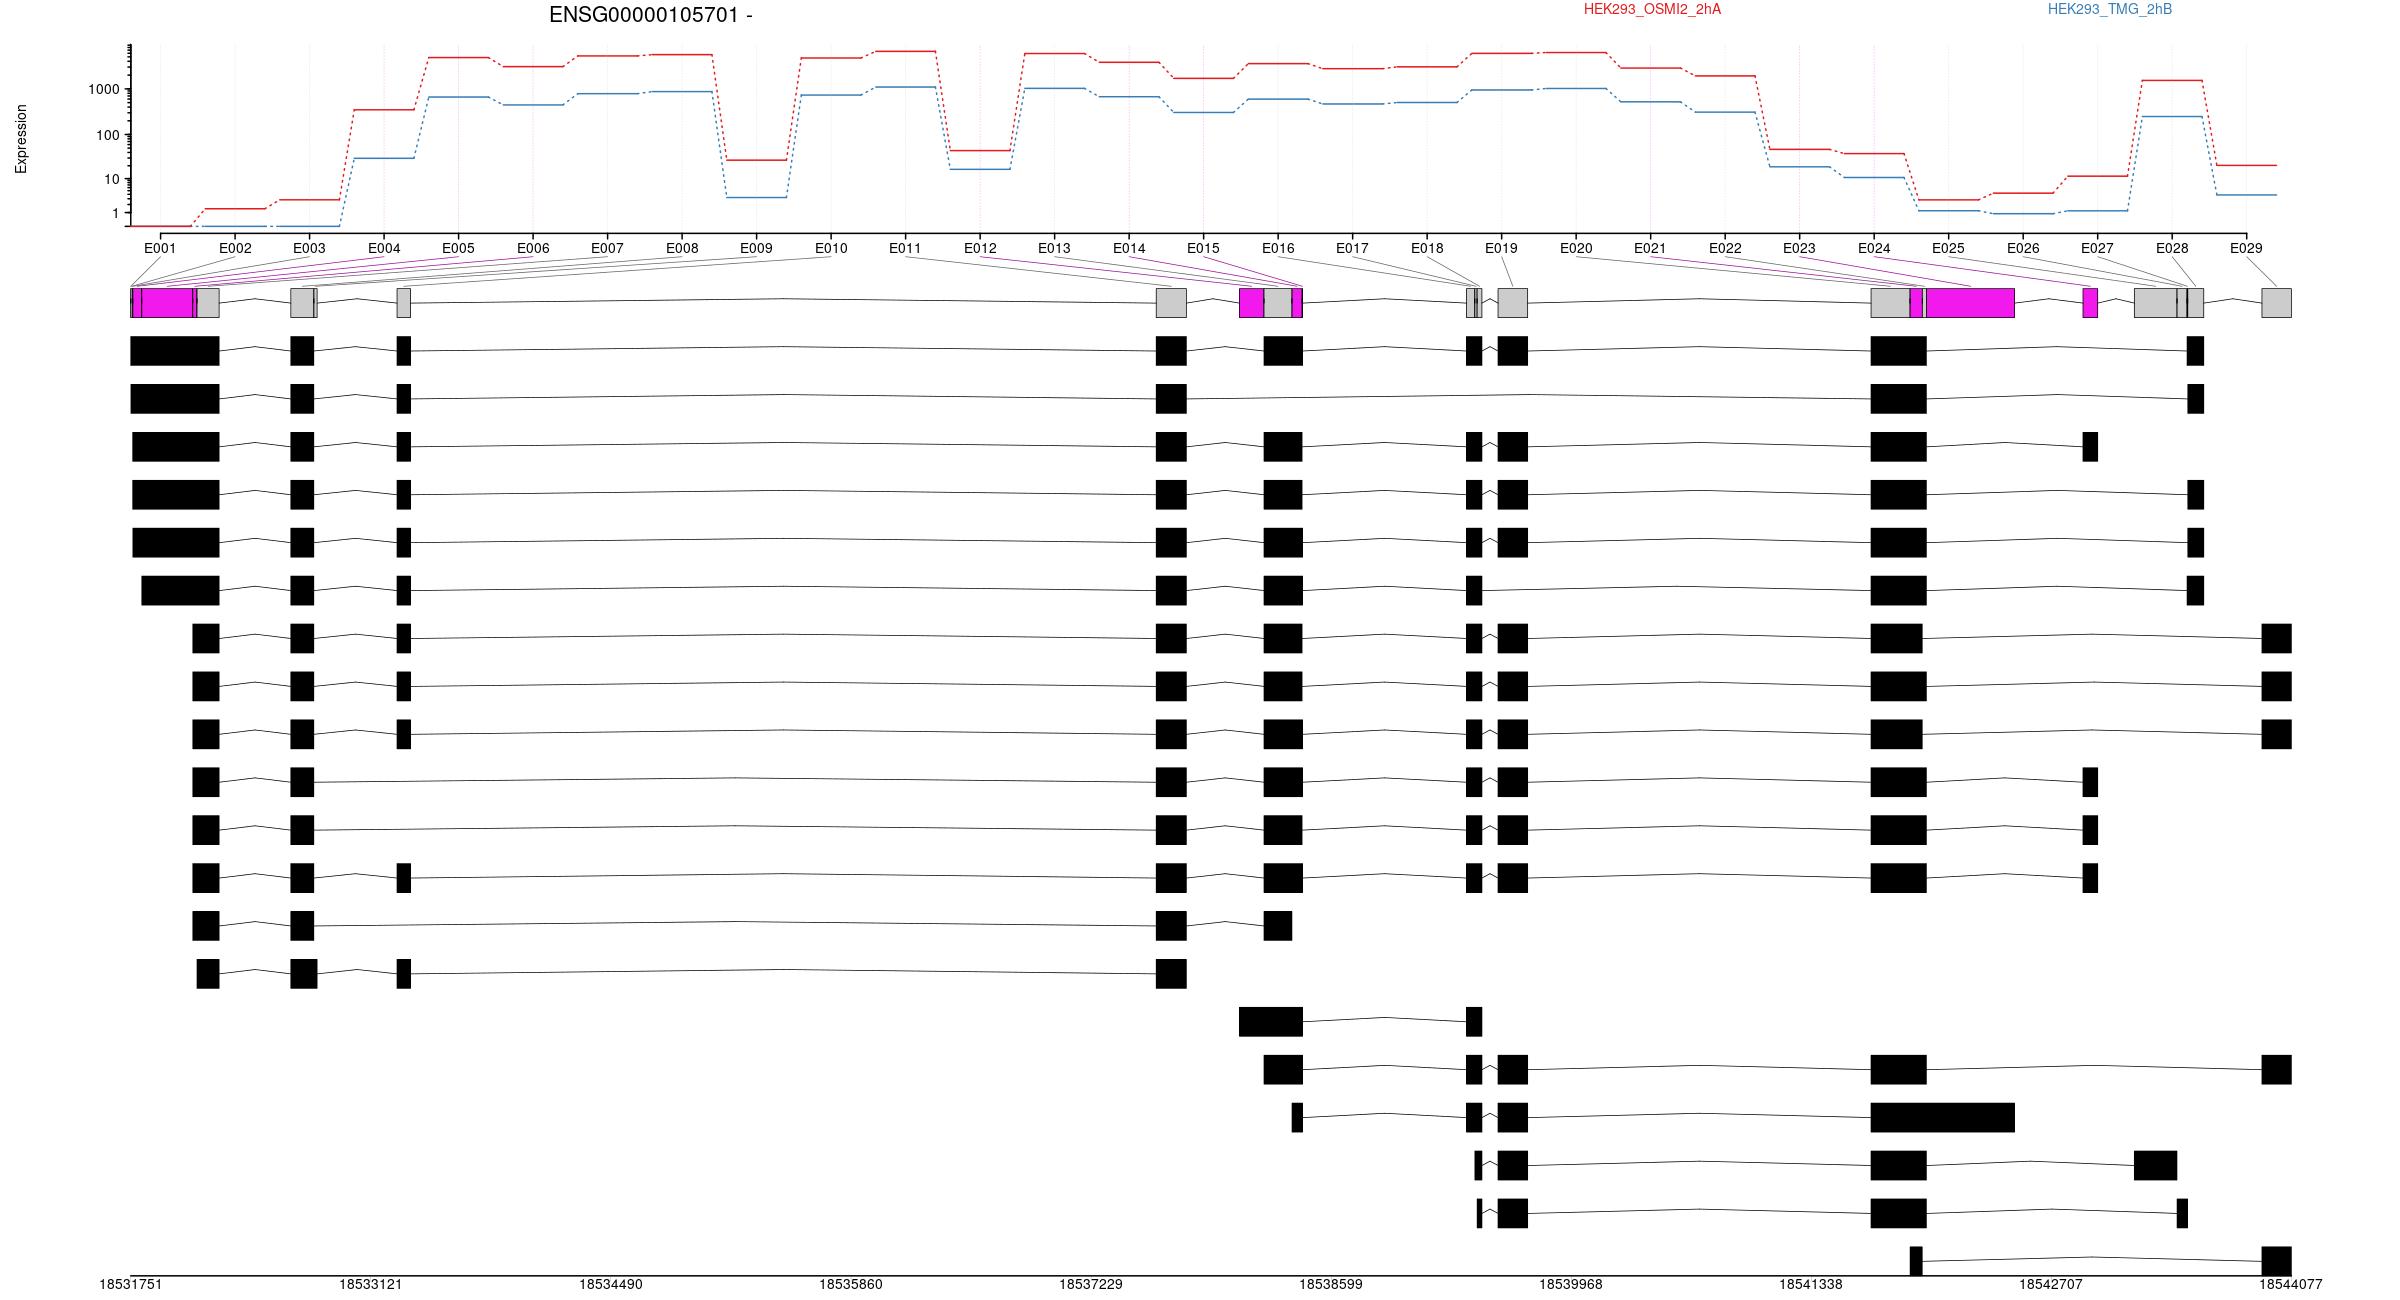Screen dimensions: 2400x1300
Task: Click the small magenta exon near E027 in gene model
Action: [2090, 303]
